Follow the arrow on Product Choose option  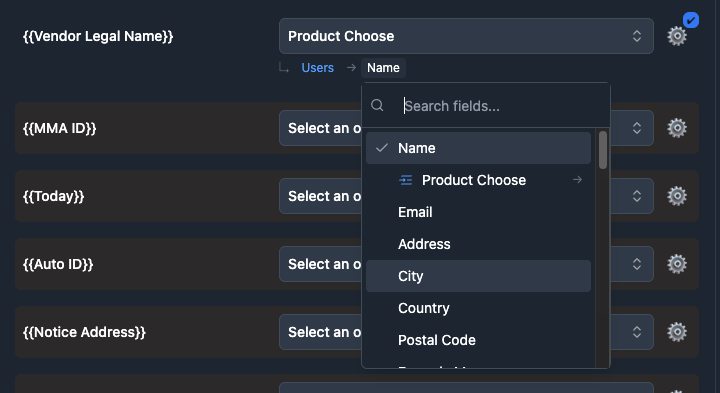[577, 180]
